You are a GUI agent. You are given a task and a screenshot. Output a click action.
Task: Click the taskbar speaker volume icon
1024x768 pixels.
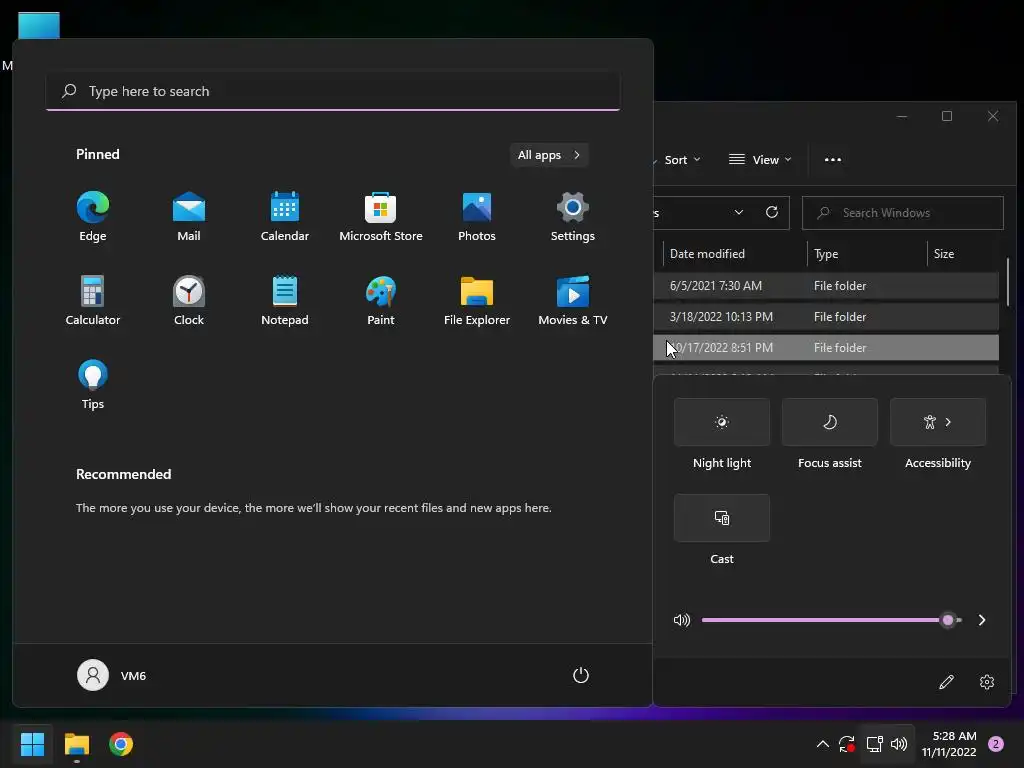[x=899, y=744]
